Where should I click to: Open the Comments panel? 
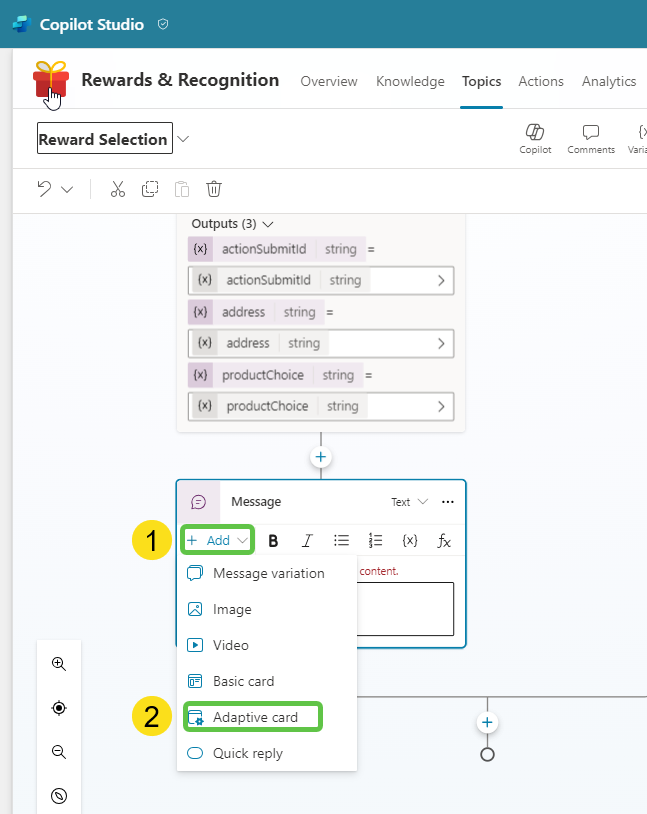pos(590,139)
